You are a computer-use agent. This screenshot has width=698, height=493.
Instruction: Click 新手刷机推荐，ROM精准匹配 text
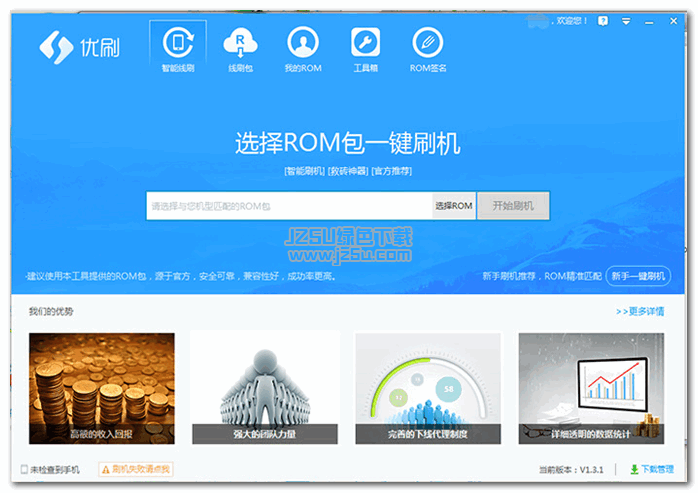(542, 276)
